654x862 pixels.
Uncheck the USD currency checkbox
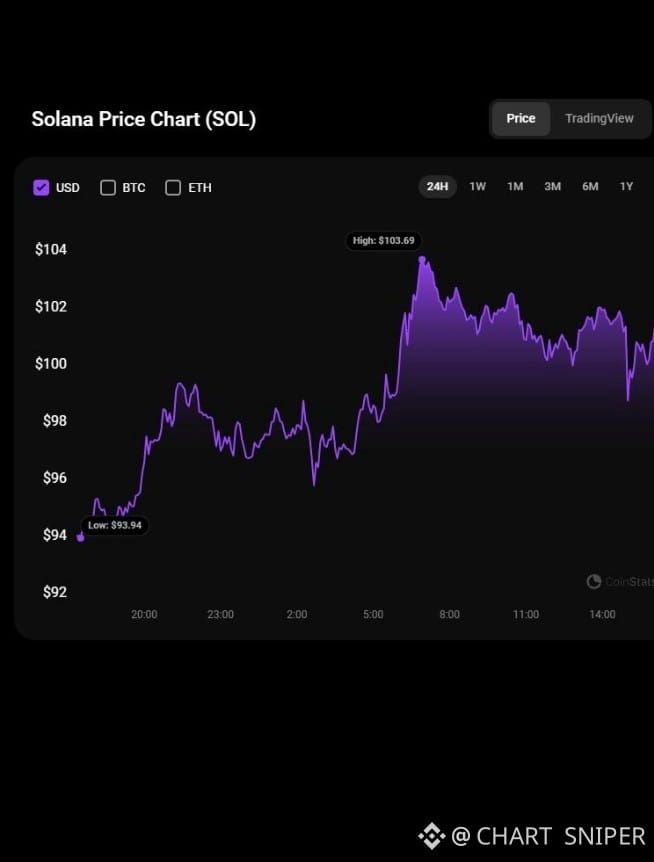41,187
